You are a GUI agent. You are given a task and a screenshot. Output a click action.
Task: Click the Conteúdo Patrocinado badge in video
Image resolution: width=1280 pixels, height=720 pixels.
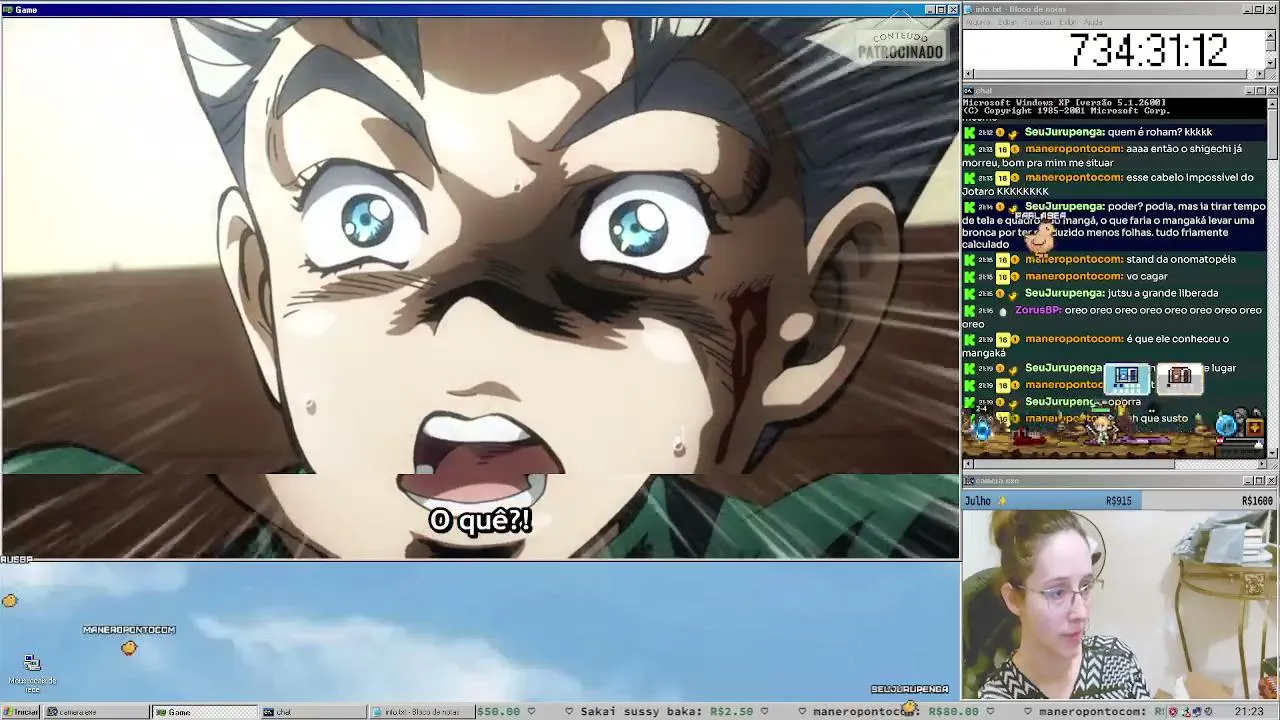[x=900, y=46]
